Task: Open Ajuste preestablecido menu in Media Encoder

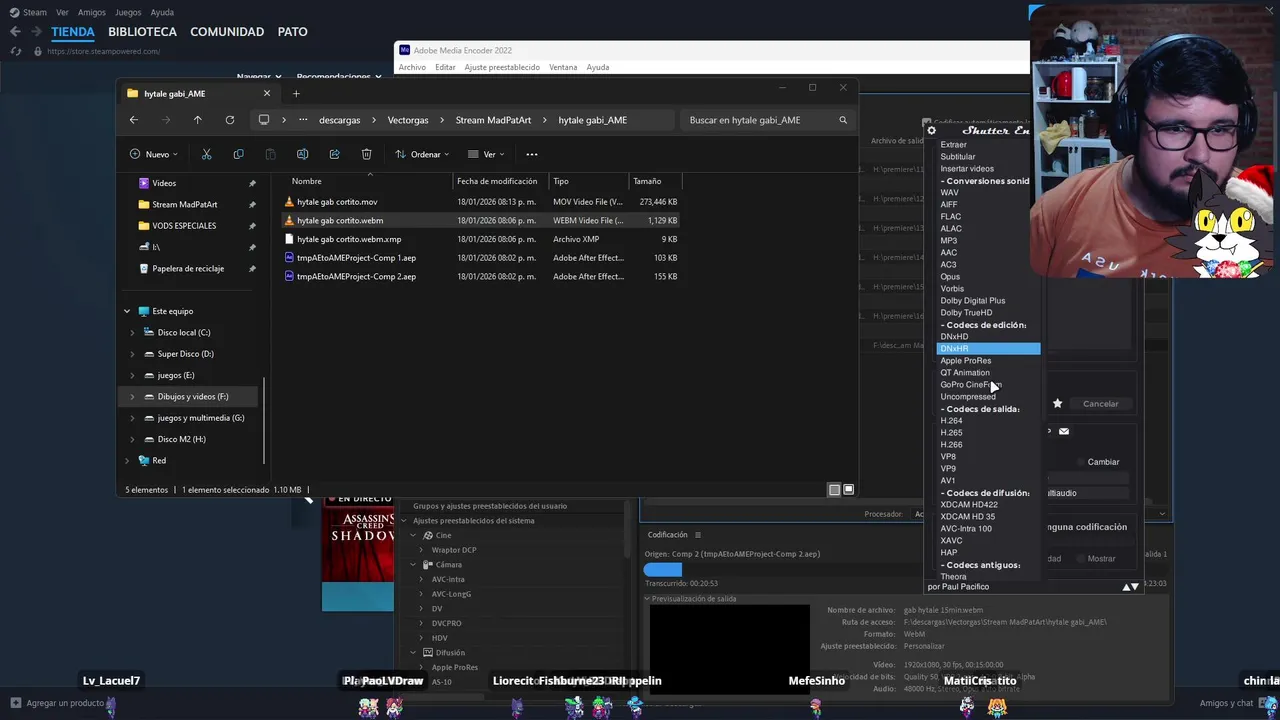Action: (502, 67)
